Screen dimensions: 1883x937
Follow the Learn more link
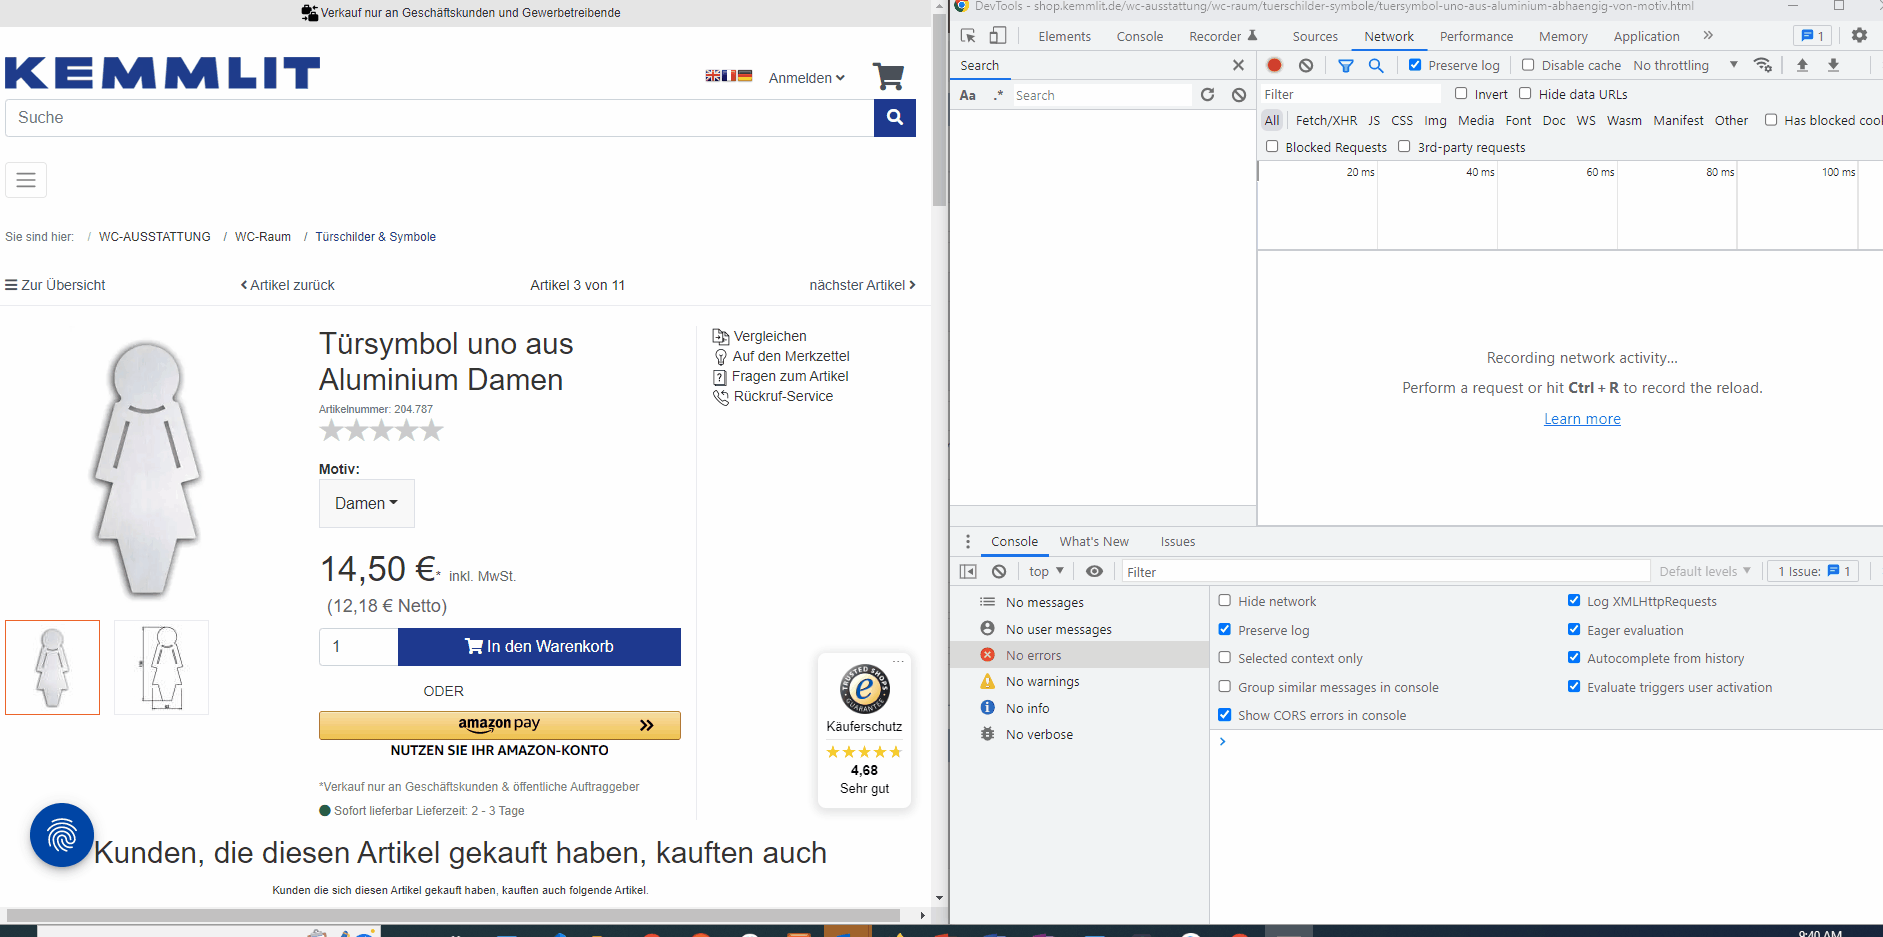pyautogui.click(x=1581, y=419)
